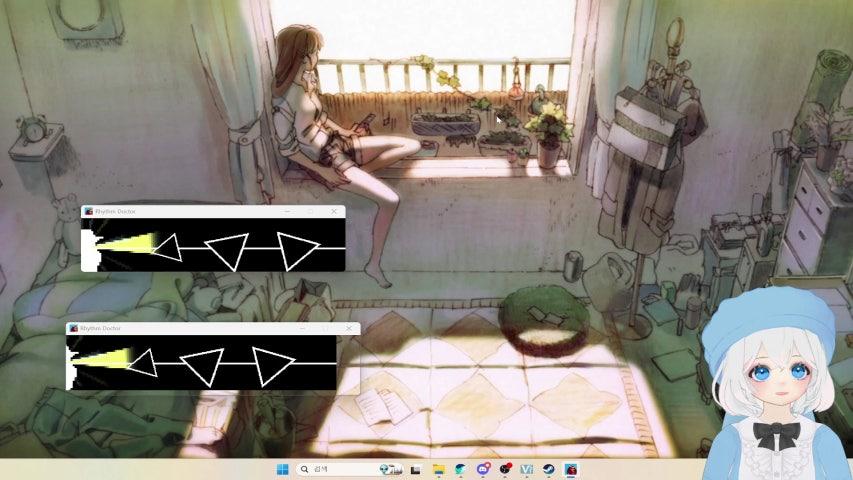Click the right-pointing triangle in upper Rhythm Doctor window
Viewport: 853px width, 480px height.
tap(298, 250)
